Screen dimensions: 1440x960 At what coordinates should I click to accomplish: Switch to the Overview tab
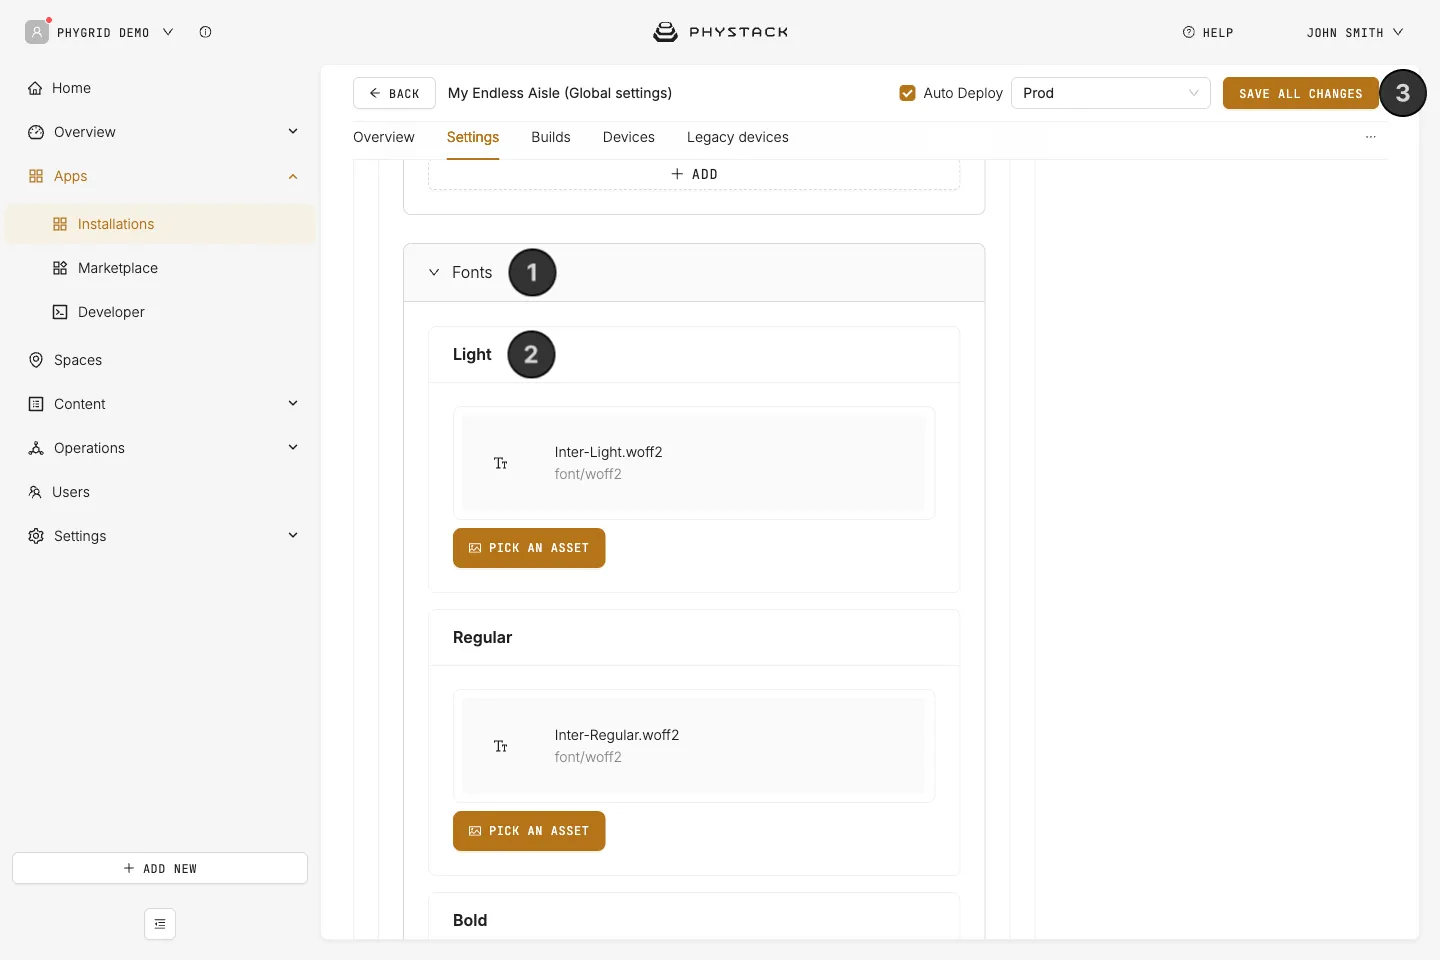(384, 137)
